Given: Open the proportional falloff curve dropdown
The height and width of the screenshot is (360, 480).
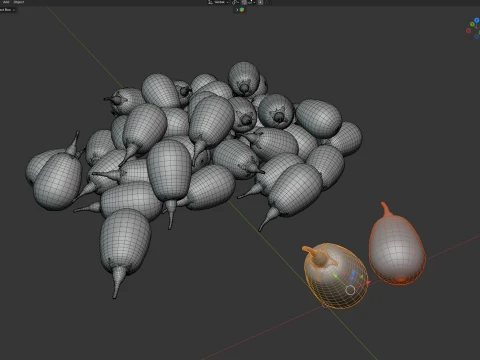Looking at the screenshot, I should (267, 2).
